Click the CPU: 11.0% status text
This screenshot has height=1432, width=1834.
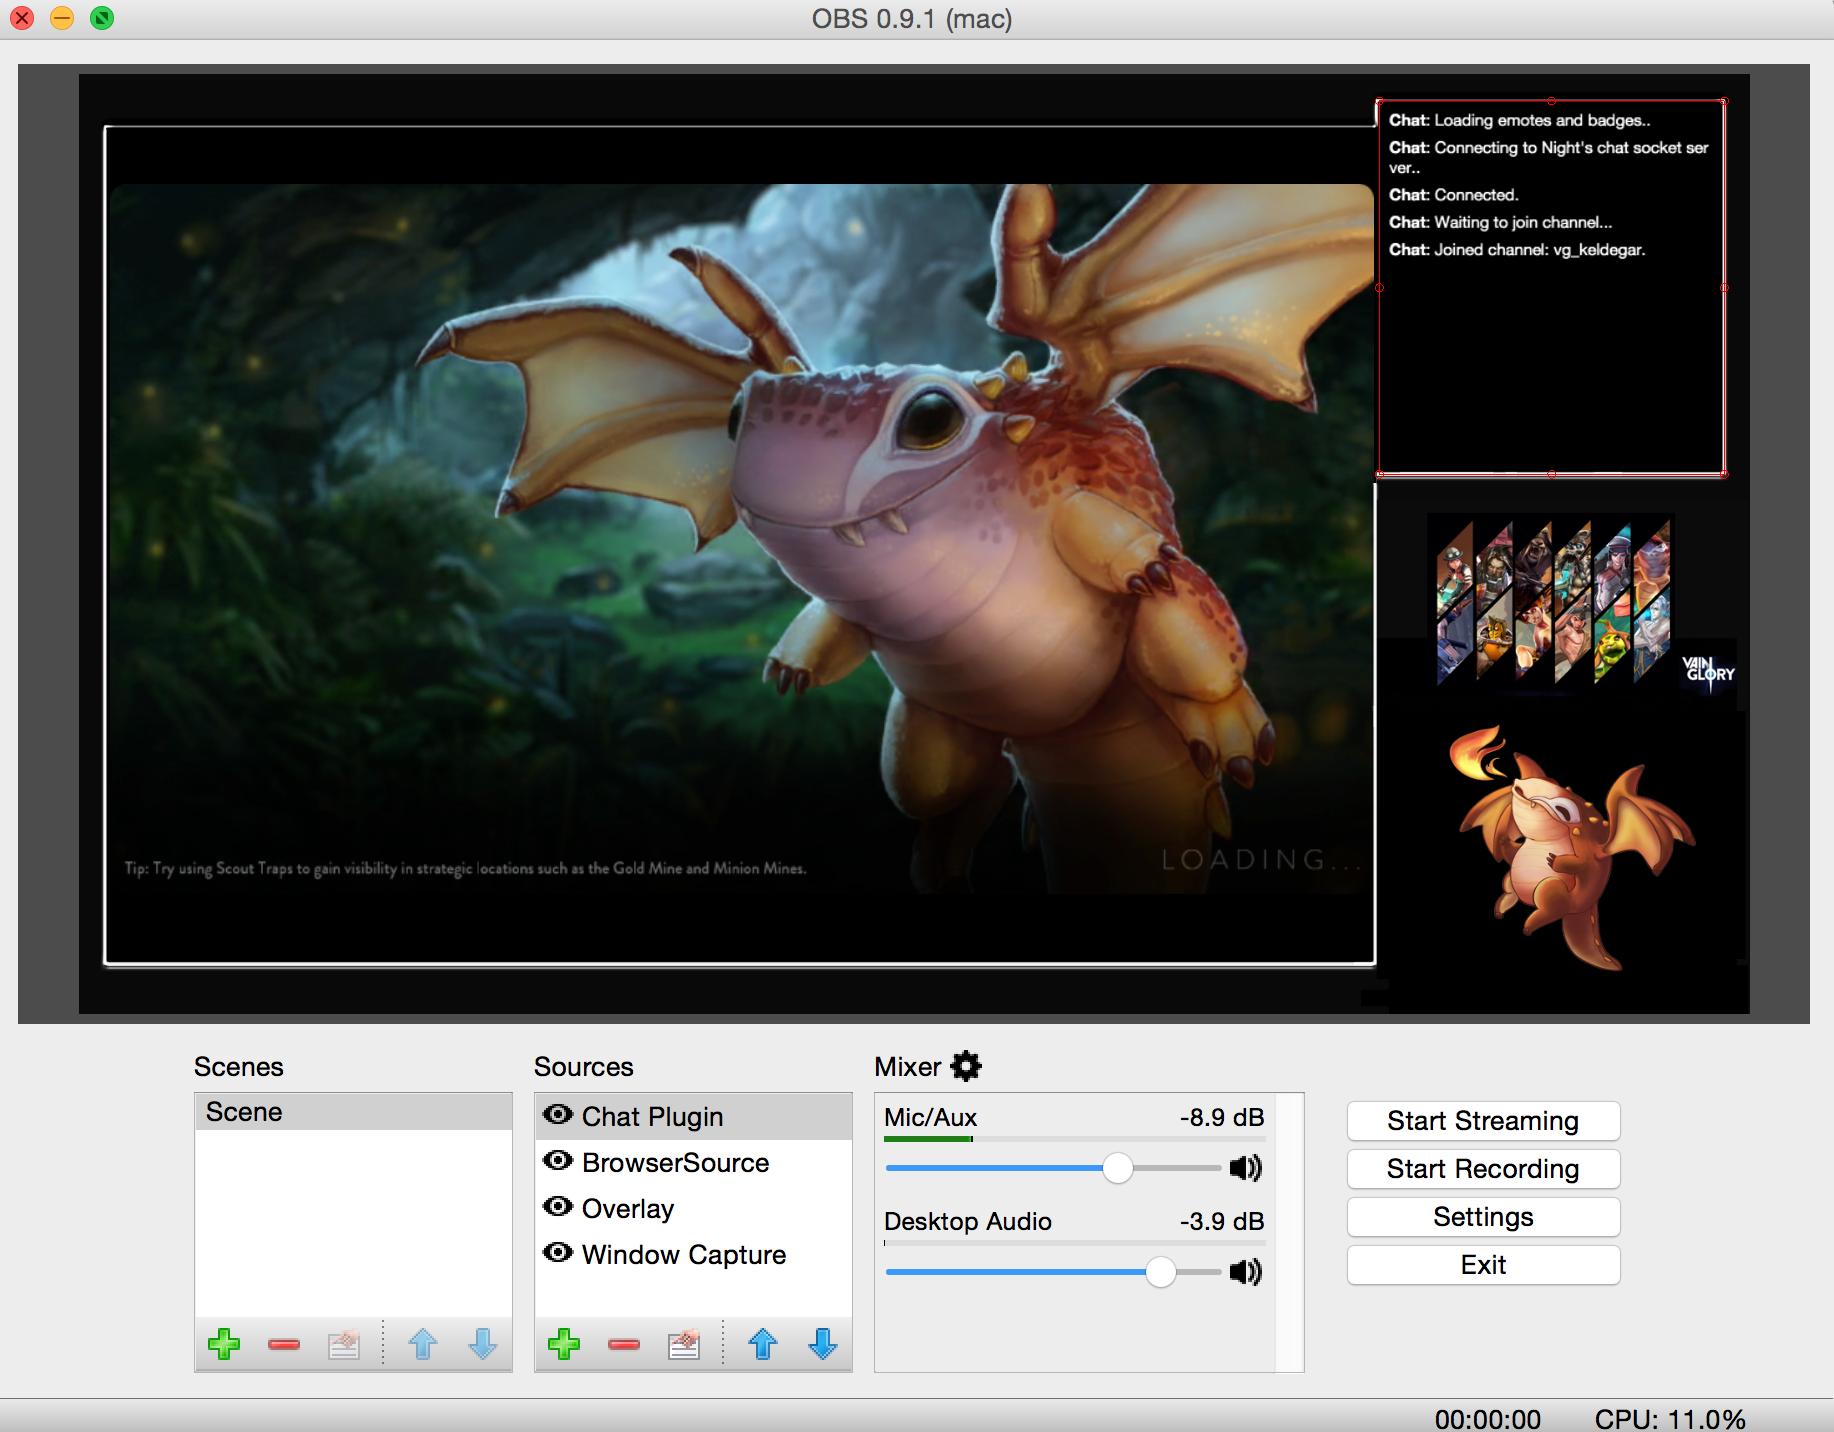click(x=1670, y=1419)
